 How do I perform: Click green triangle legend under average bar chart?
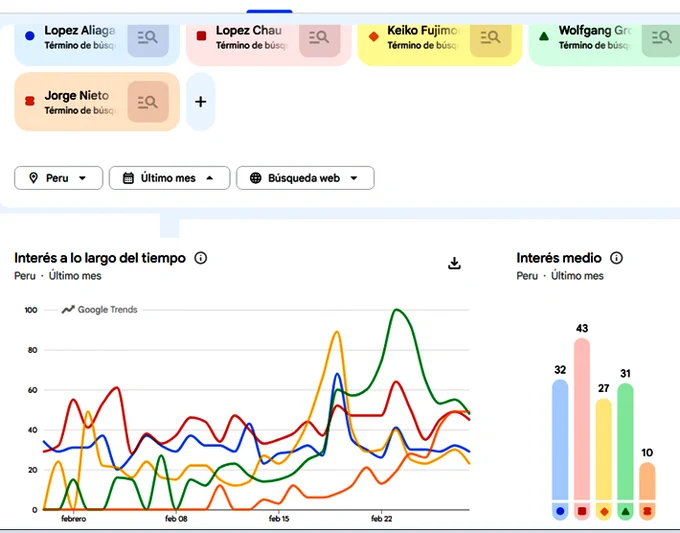tap(625, 511)
